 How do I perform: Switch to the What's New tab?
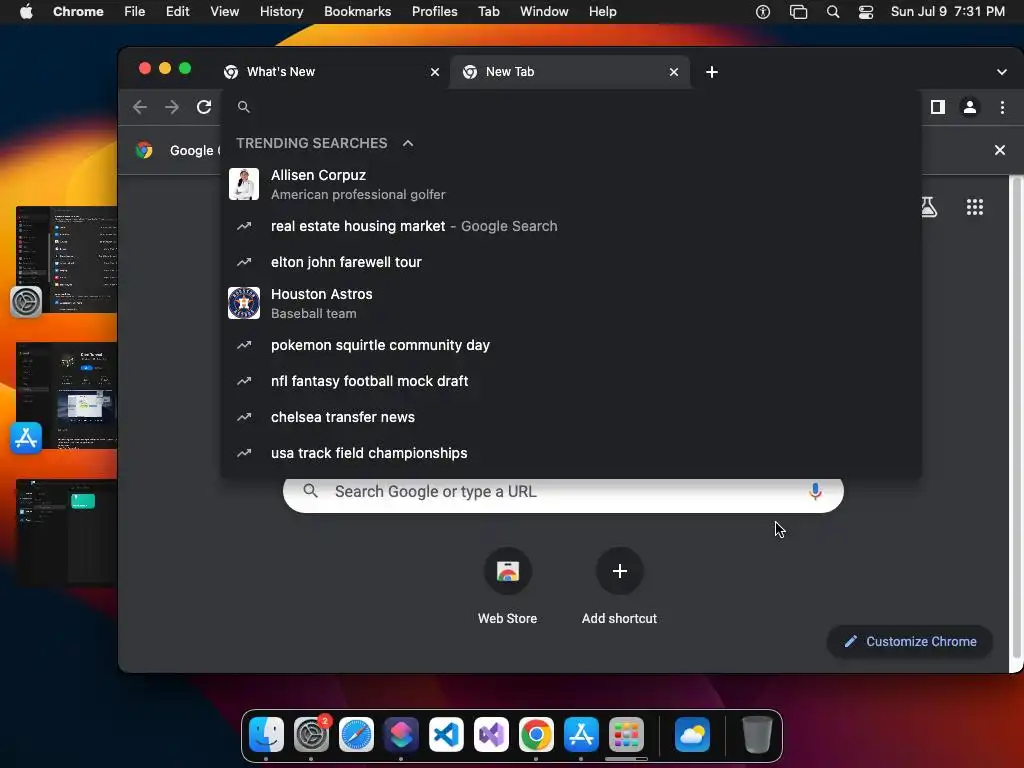[x=330, y=72]
